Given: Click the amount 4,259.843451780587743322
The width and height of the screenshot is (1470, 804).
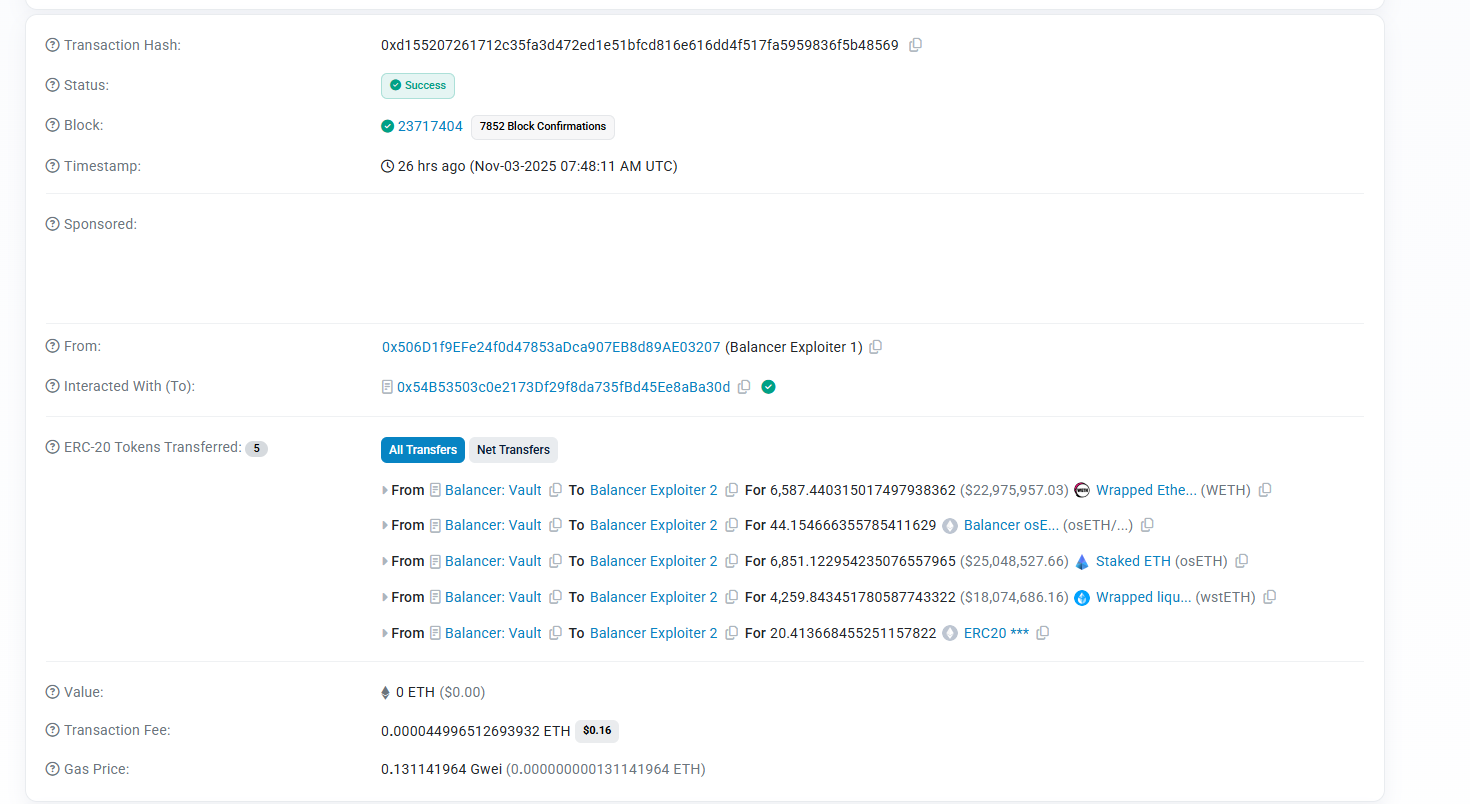Looking at the screenshot, I should click(x=863, y=597).
